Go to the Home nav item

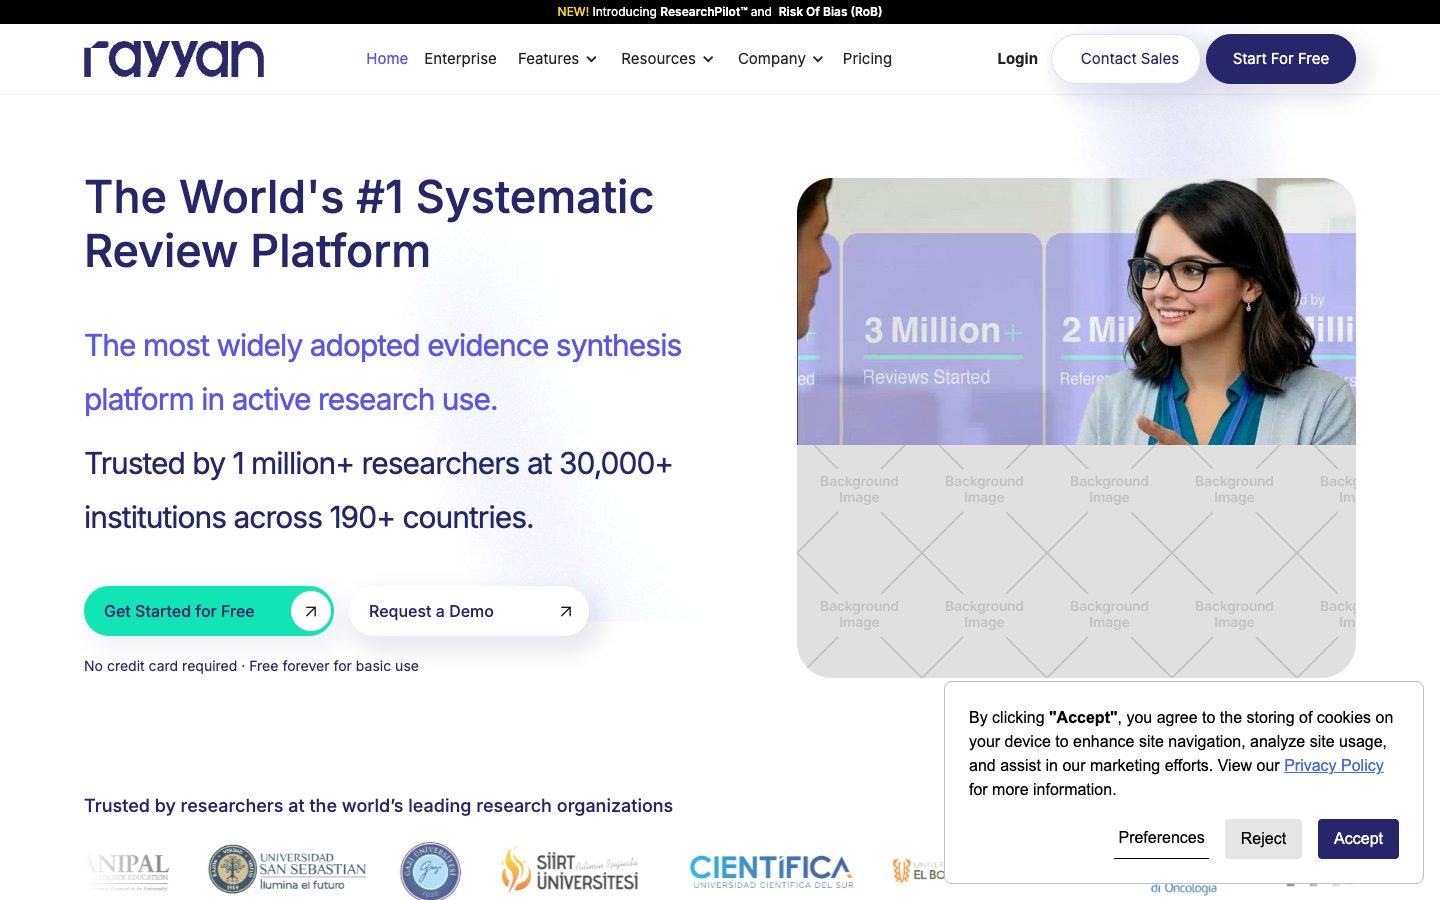[x=387, y=59]
